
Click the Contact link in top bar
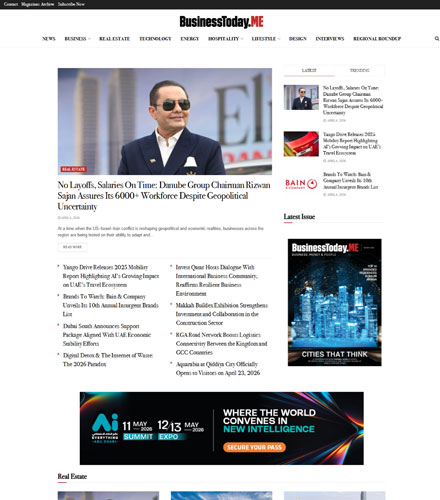tap(11, 4)
